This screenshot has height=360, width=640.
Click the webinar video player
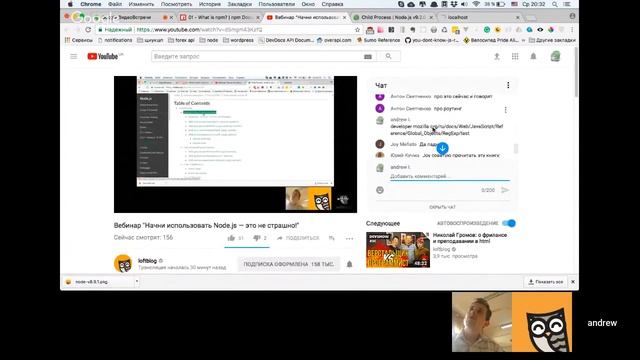coord(235,144)
